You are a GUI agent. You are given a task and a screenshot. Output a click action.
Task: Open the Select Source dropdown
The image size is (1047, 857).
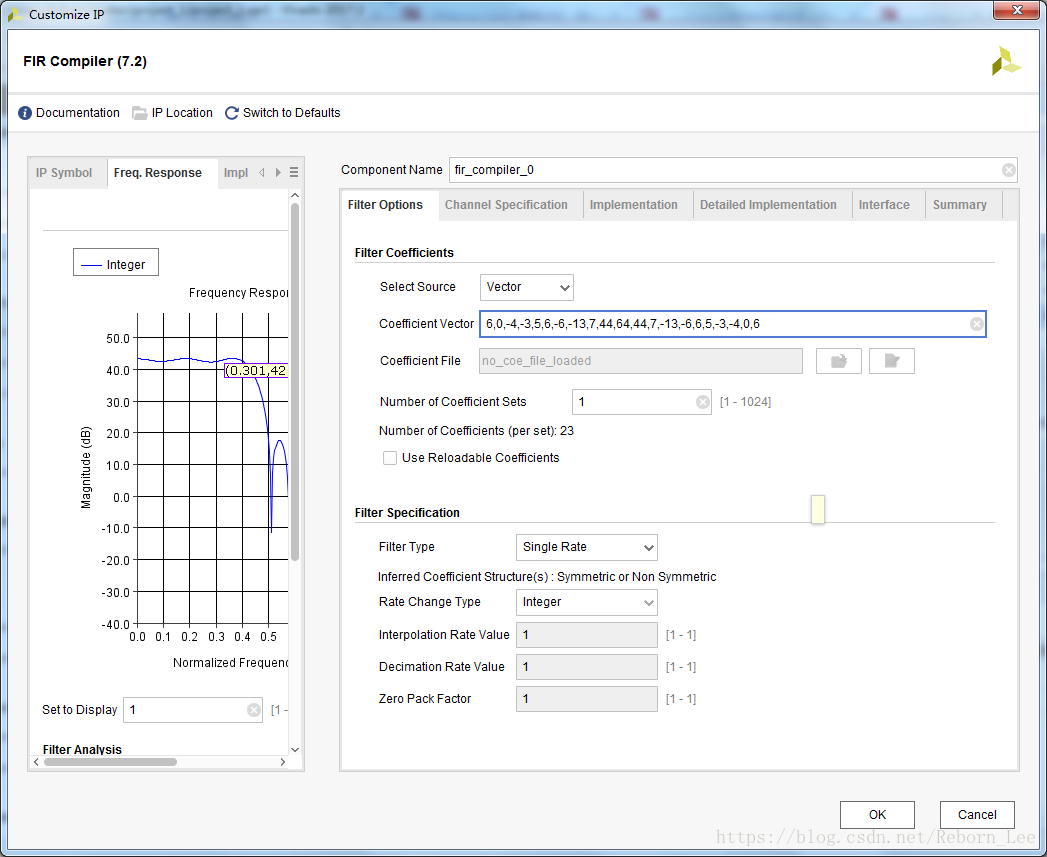tap(526, 287)
